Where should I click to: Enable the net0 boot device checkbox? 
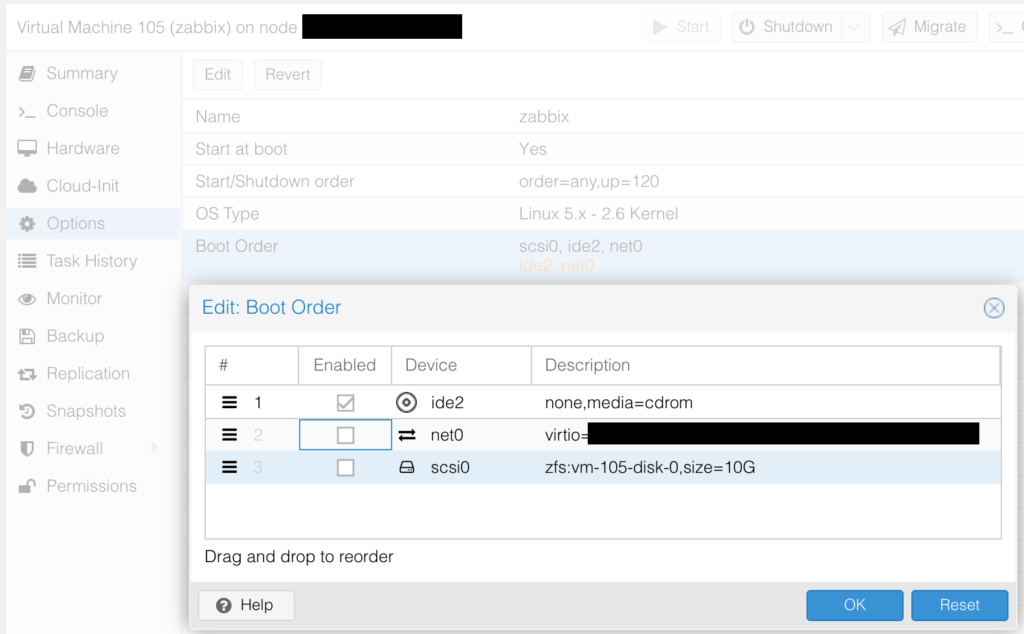pyautogui.click(x=345, y=435)
